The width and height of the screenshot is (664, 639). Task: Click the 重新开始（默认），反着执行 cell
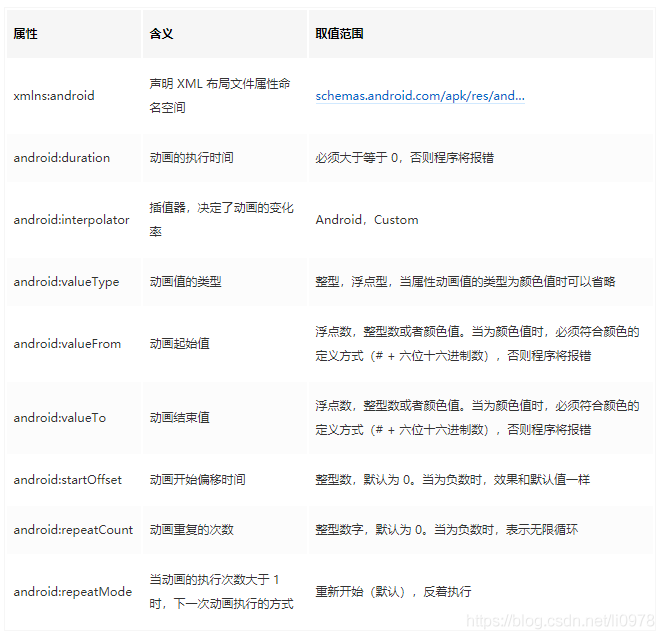tap(481, 592)
